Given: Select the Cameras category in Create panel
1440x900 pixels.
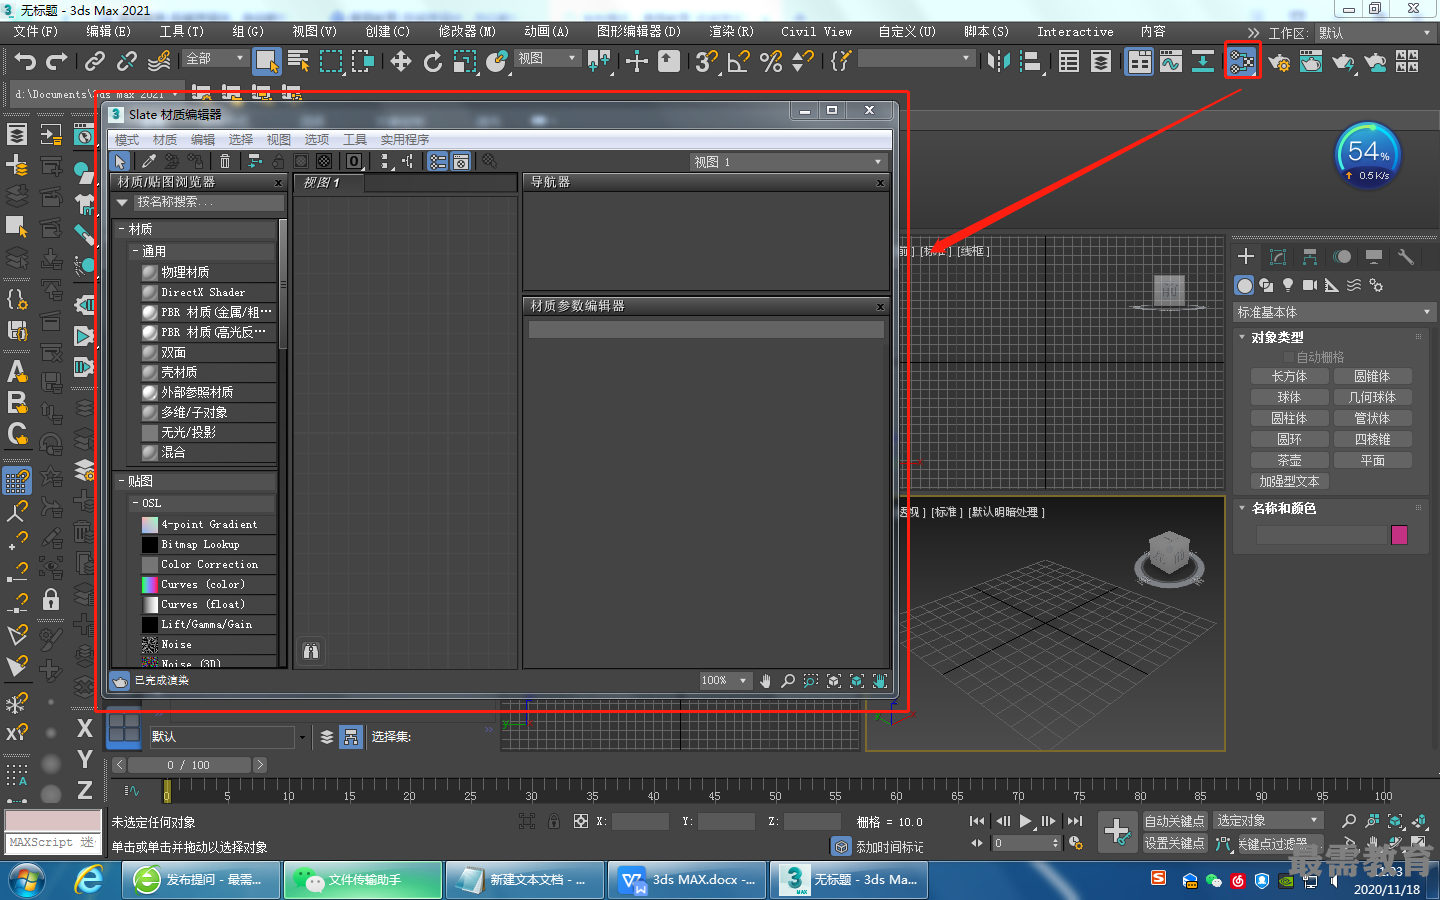Looking at the screenshot, I should 1310,285.
